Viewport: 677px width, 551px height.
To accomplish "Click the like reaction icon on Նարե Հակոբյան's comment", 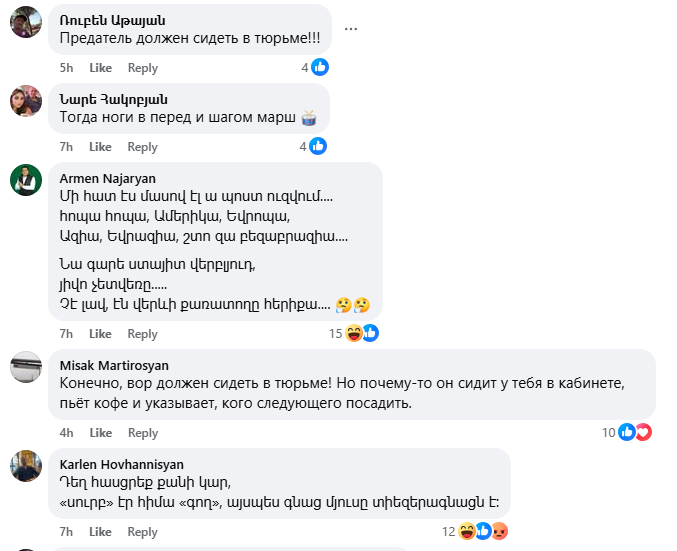I will [318, 146].
